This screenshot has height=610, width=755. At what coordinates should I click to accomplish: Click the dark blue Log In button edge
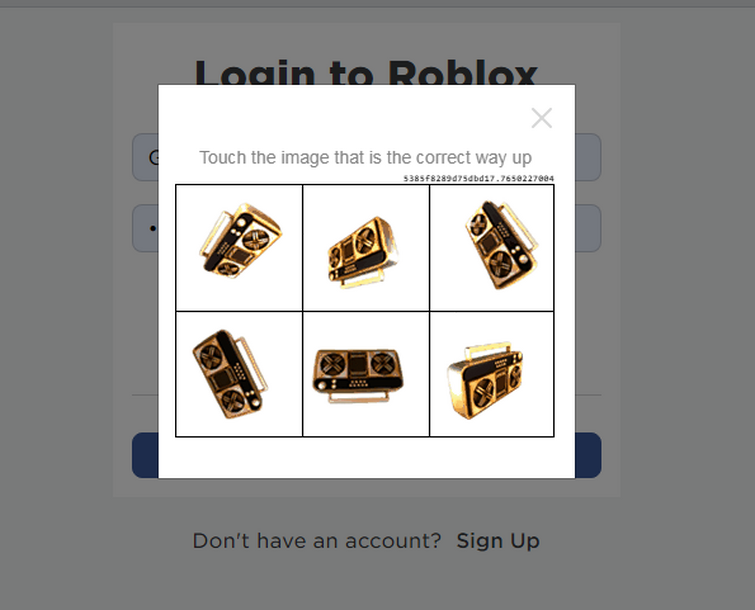(x=145, y=455)
